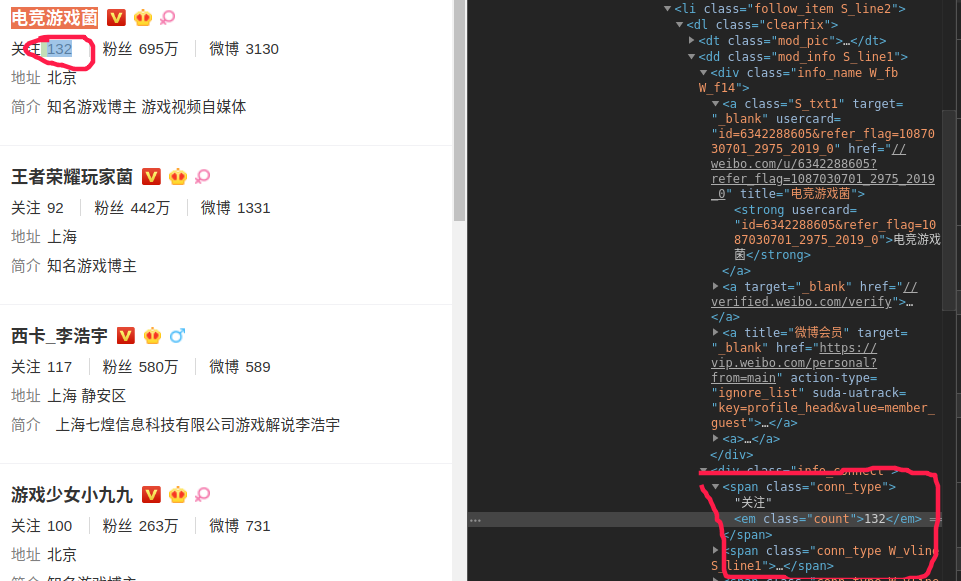This screenshot has height=581, width=961.
Task: Collapse the span conn_type 关注 node
Action: (715, 487)
